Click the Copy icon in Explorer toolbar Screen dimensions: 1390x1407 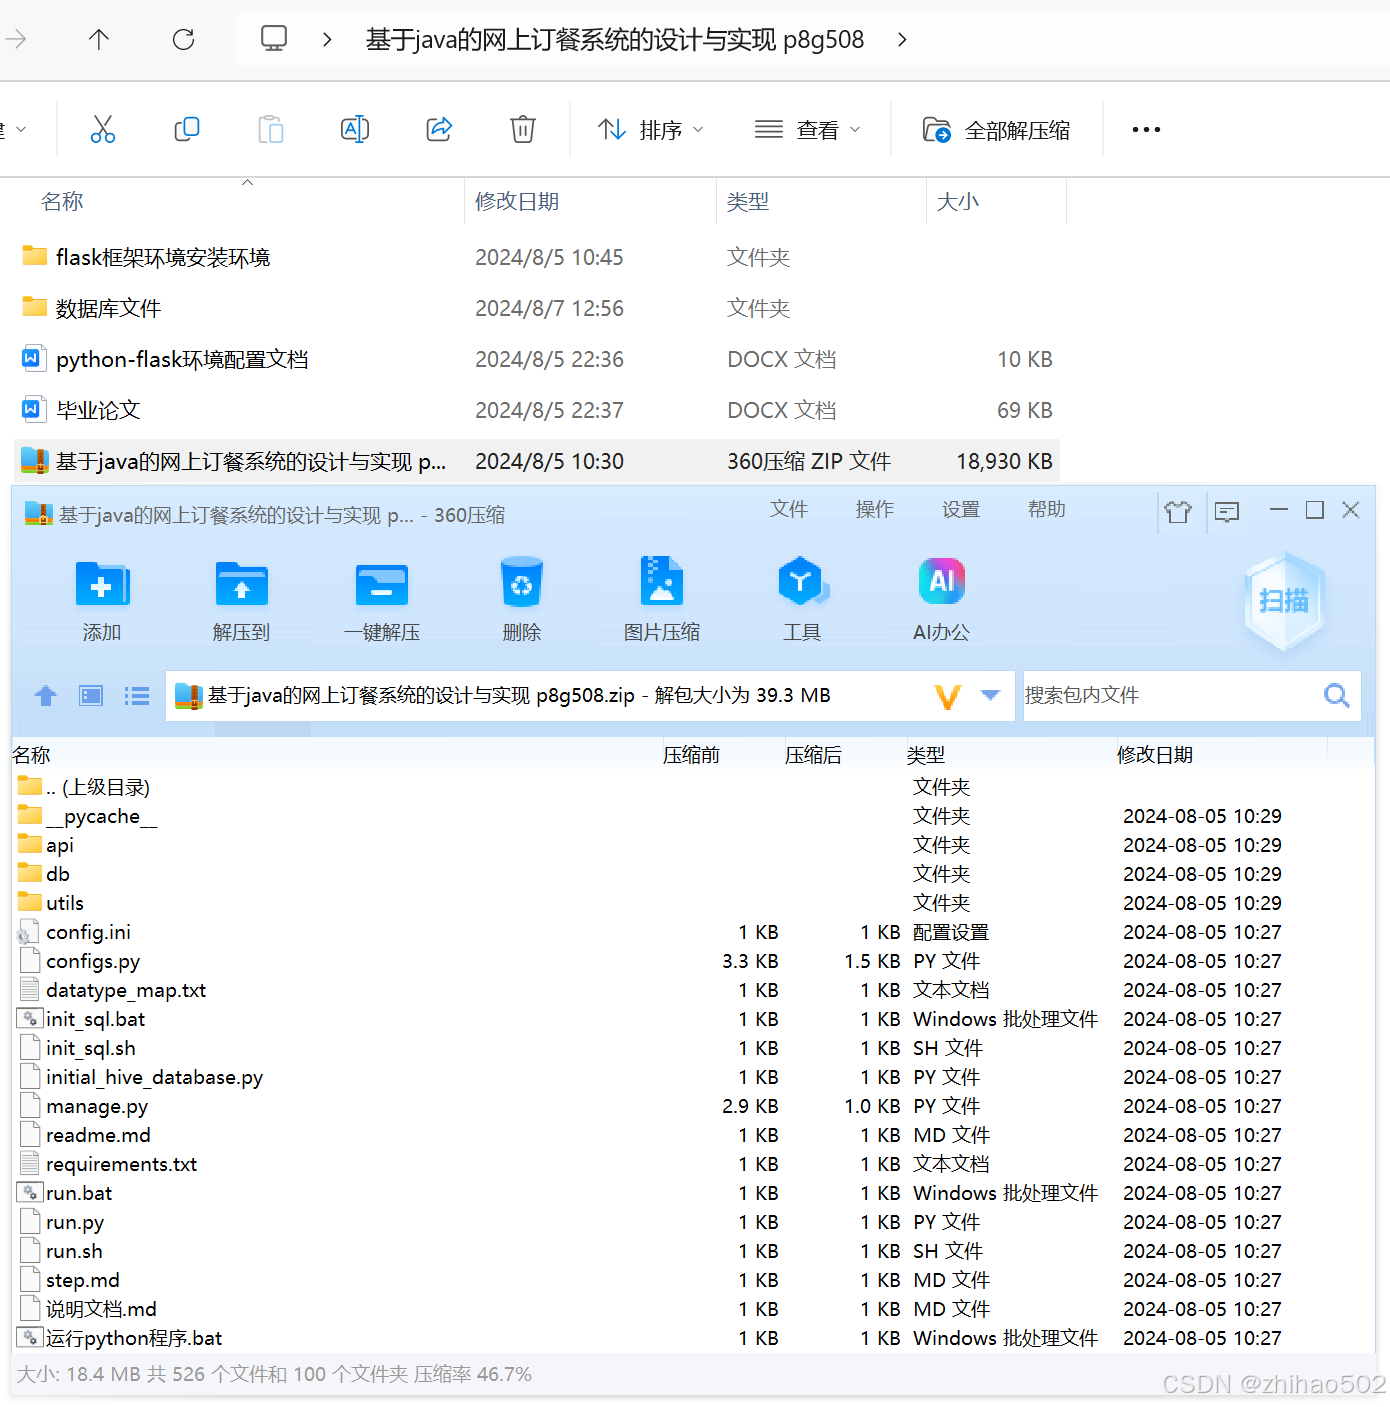(186, 129)
